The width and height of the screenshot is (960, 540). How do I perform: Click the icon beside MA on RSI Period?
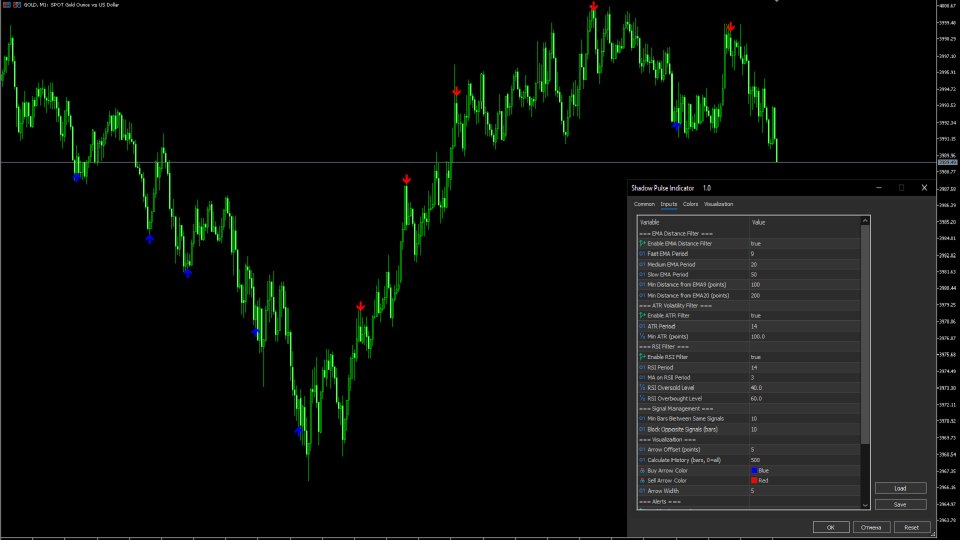coord(642,377)
